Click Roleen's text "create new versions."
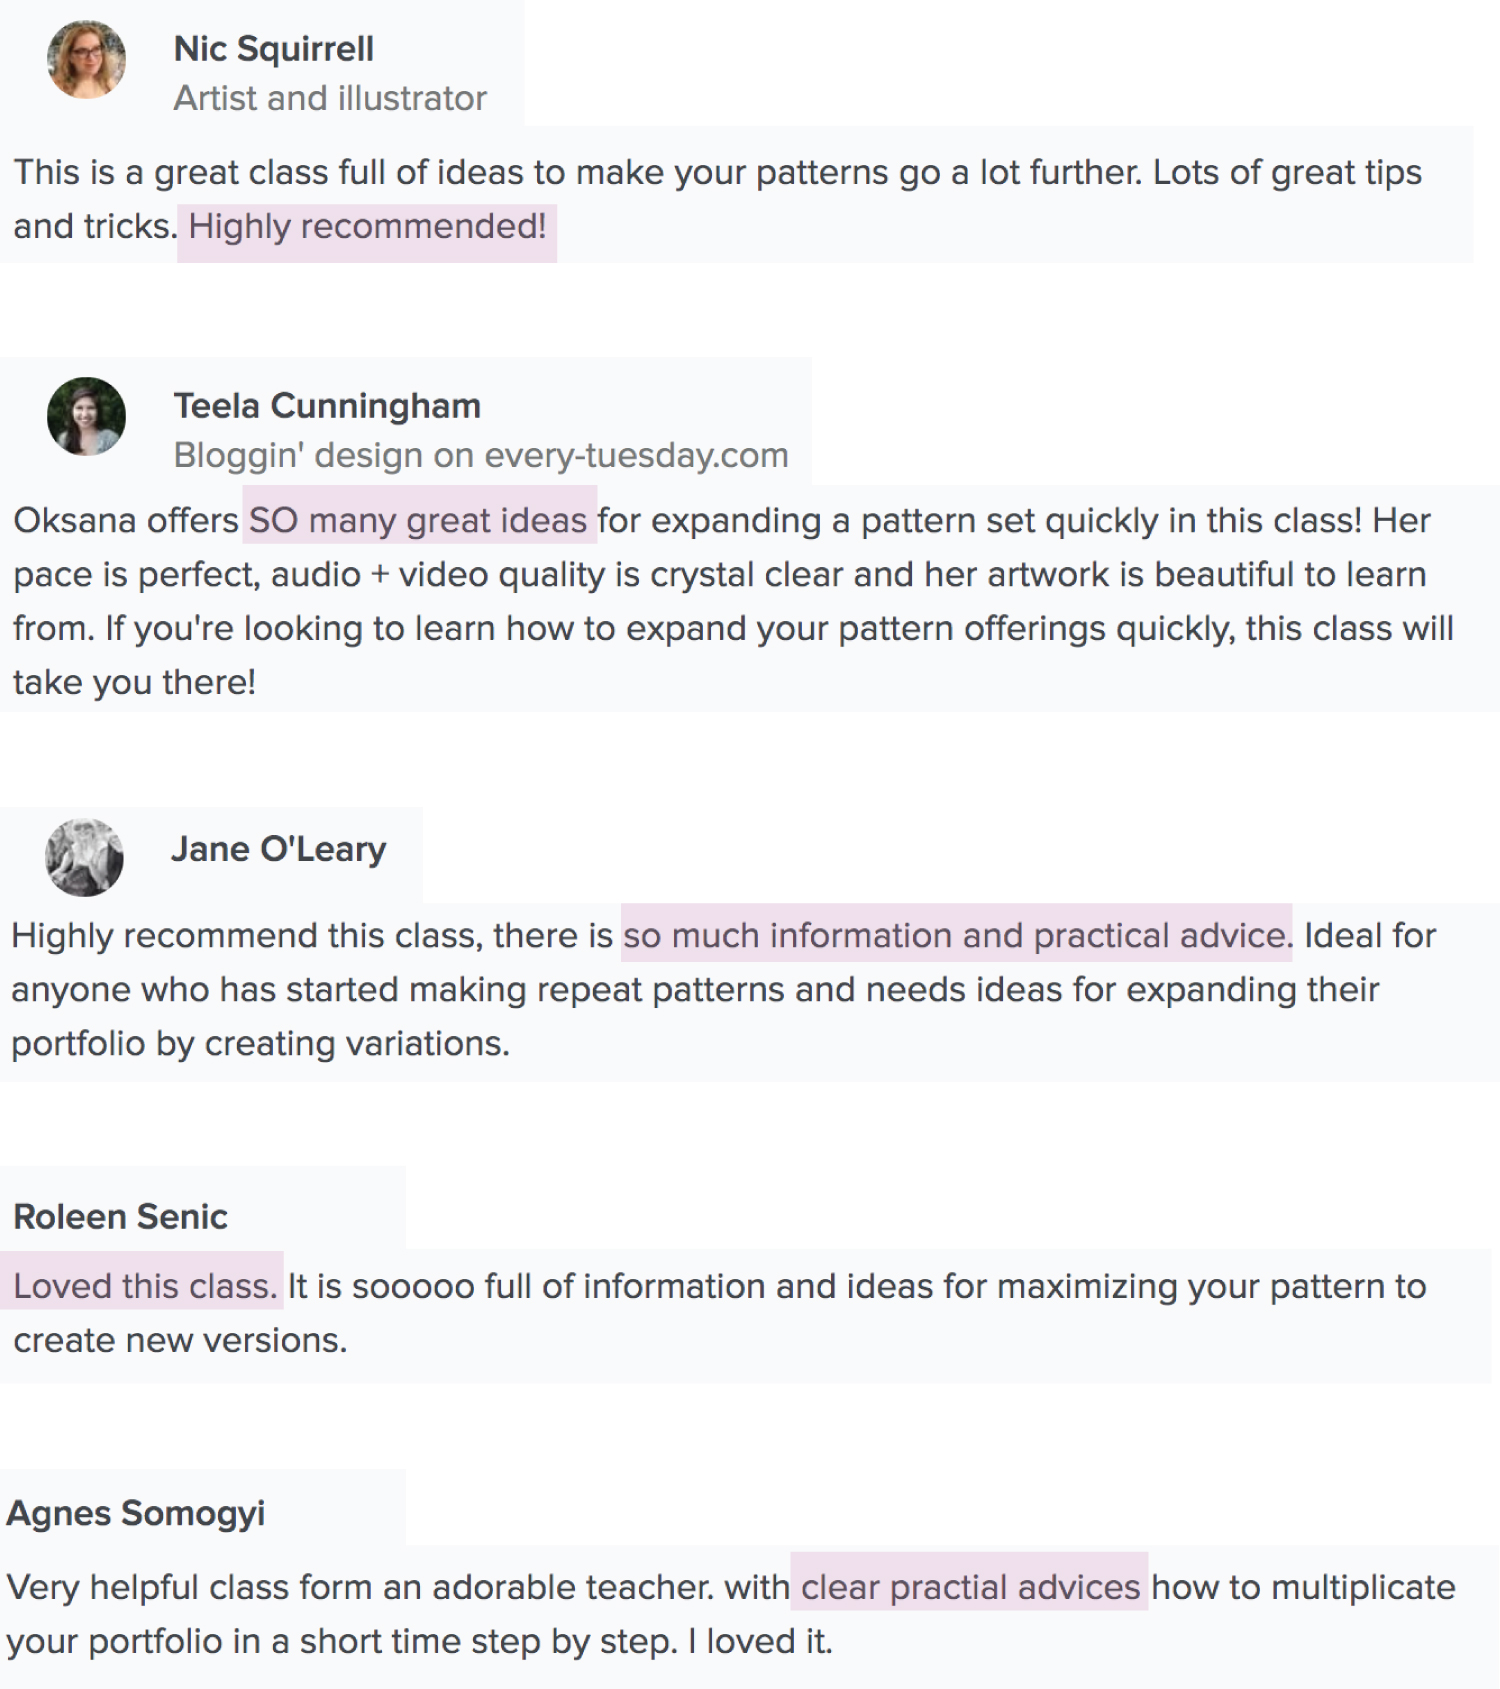Image resolution: width=1500 pixels, height=1689 pixels. pyautogui.click(x=180, y=1340)
